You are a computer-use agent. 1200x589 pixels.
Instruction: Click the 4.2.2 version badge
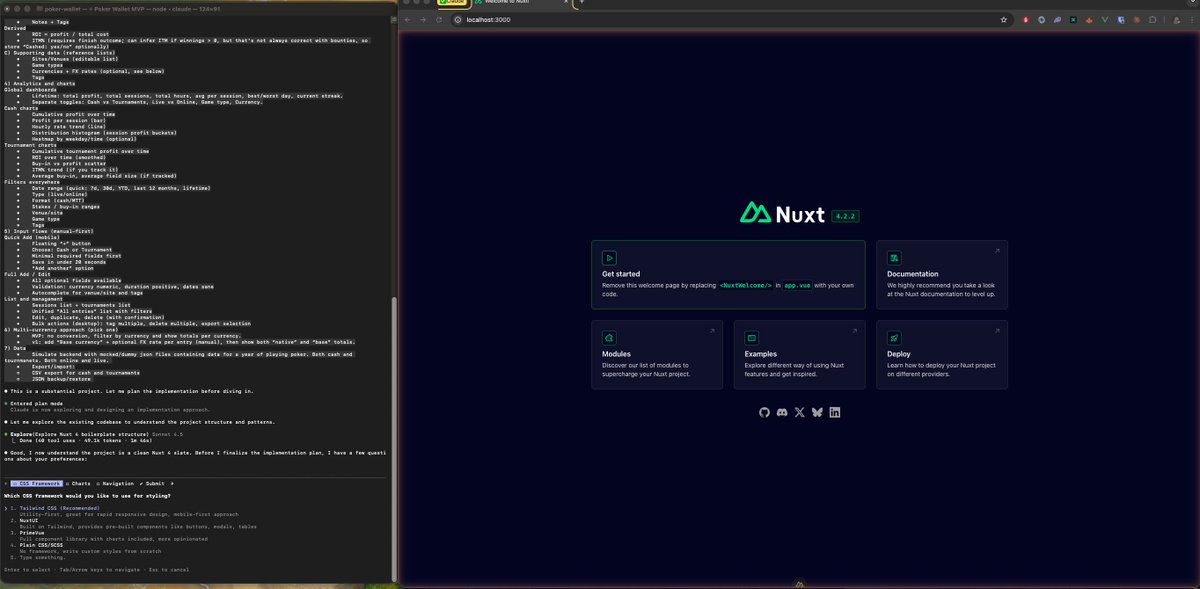[x=846, y=215]
